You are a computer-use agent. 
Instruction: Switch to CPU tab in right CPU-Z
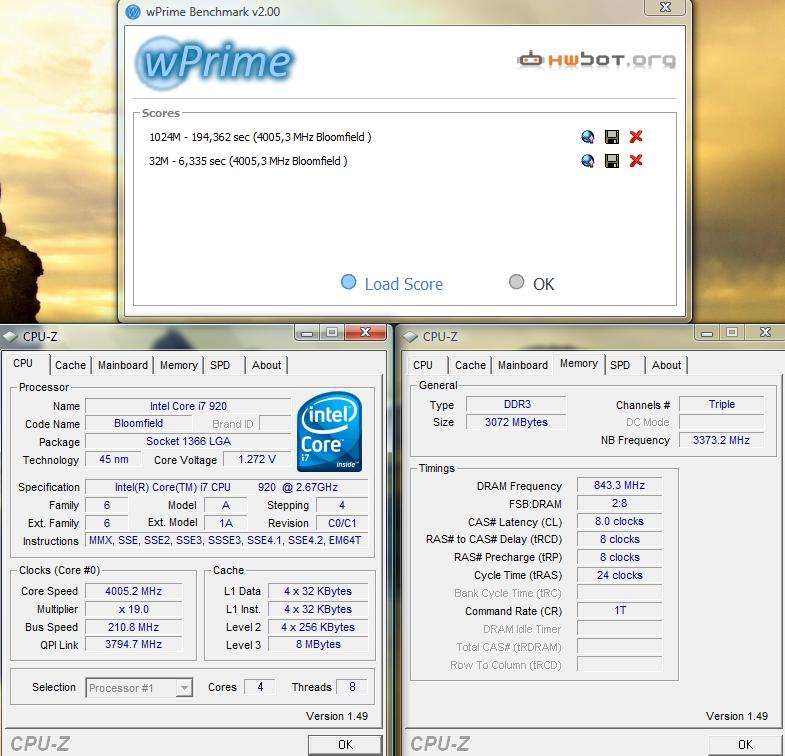point(423,365)
